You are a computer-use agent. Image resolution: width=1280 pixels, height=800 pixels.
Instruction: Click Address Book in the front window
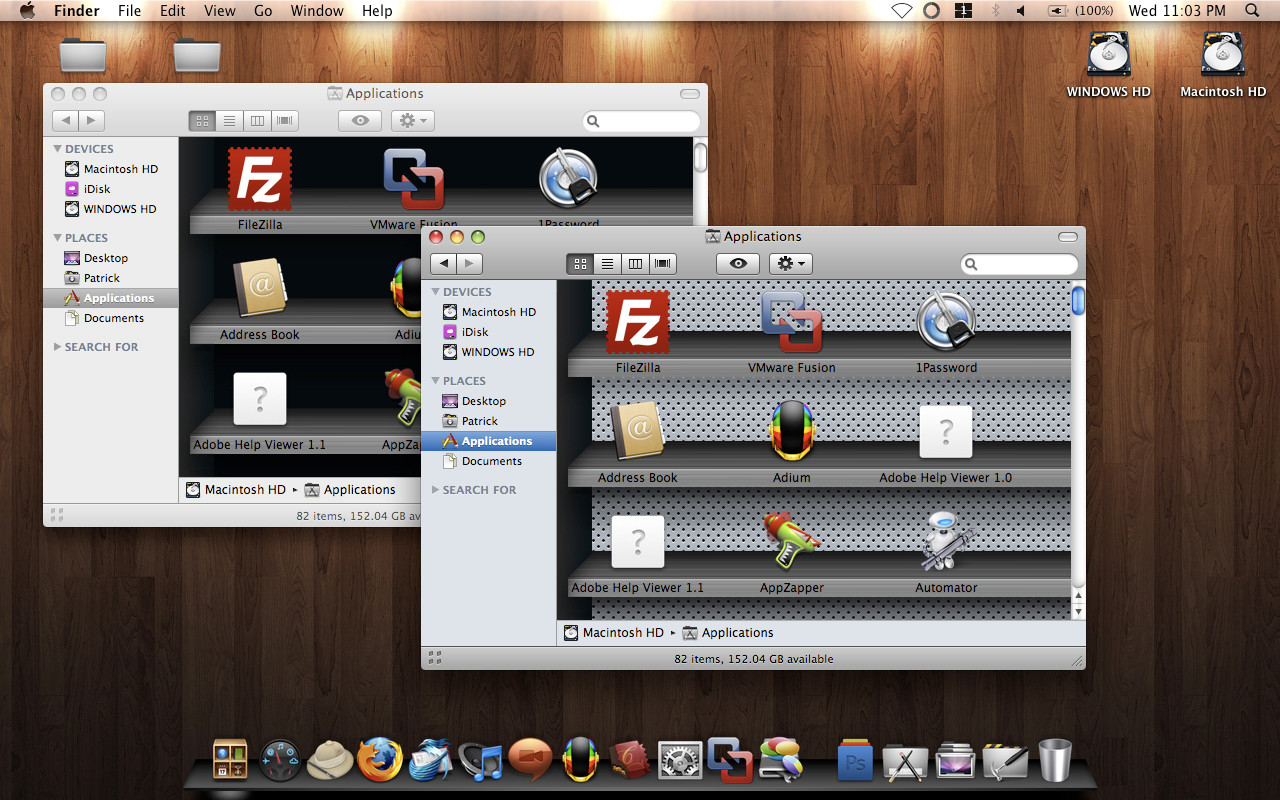point(638,432)
